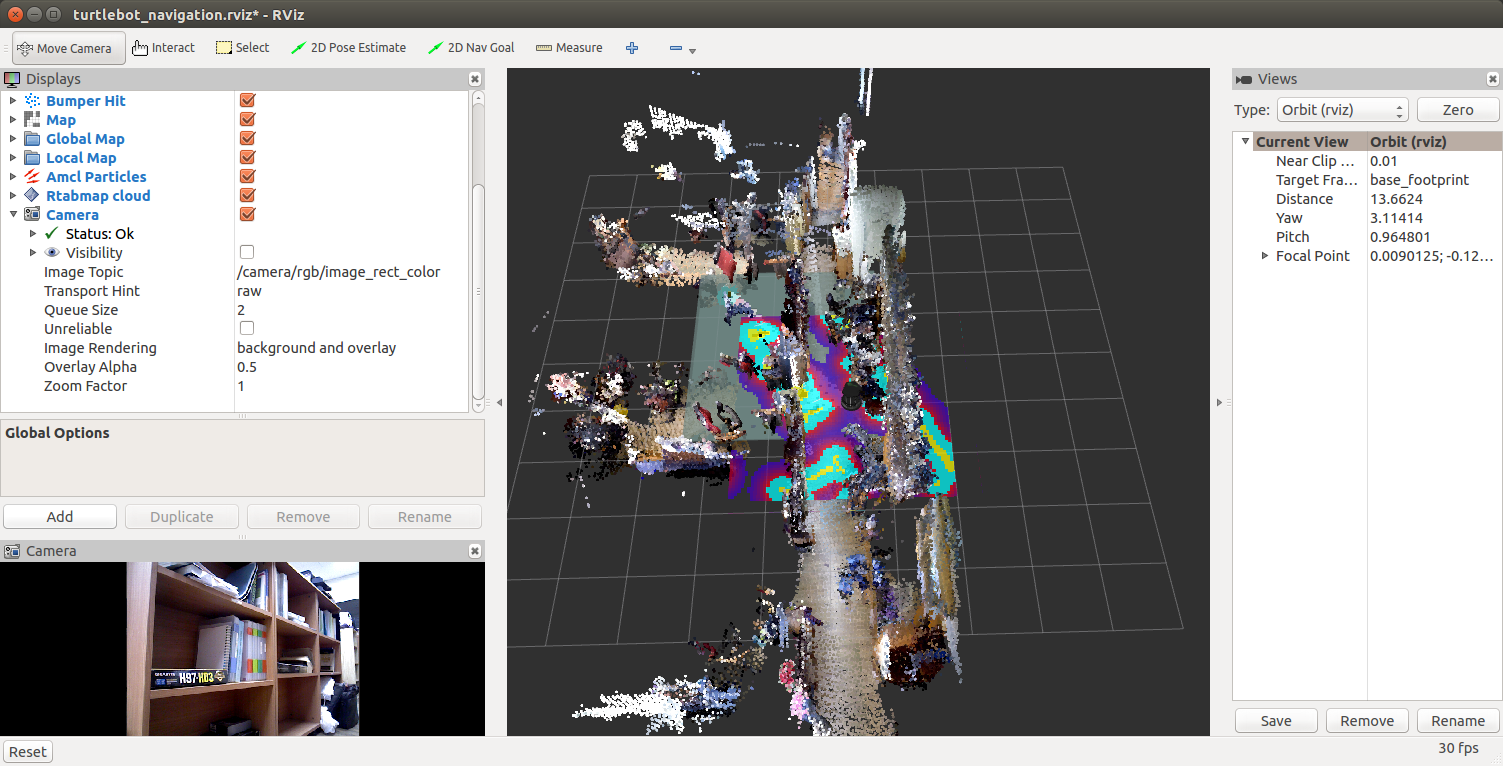Collapse the Camera display tree
The image size is (1503, 766).
click(x=13, y=215)
